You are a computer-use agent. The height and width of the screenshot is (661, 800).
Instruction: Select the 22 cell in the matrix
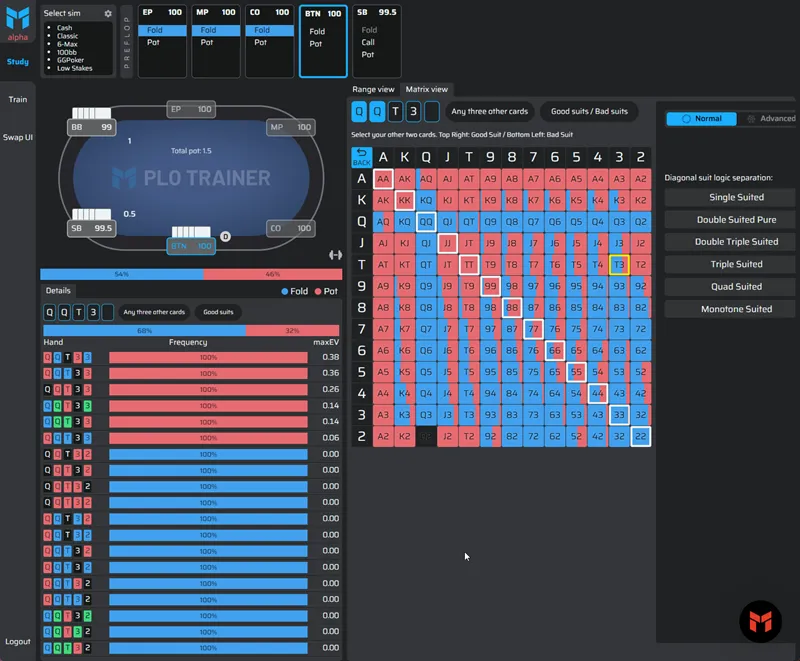[640, 437]
